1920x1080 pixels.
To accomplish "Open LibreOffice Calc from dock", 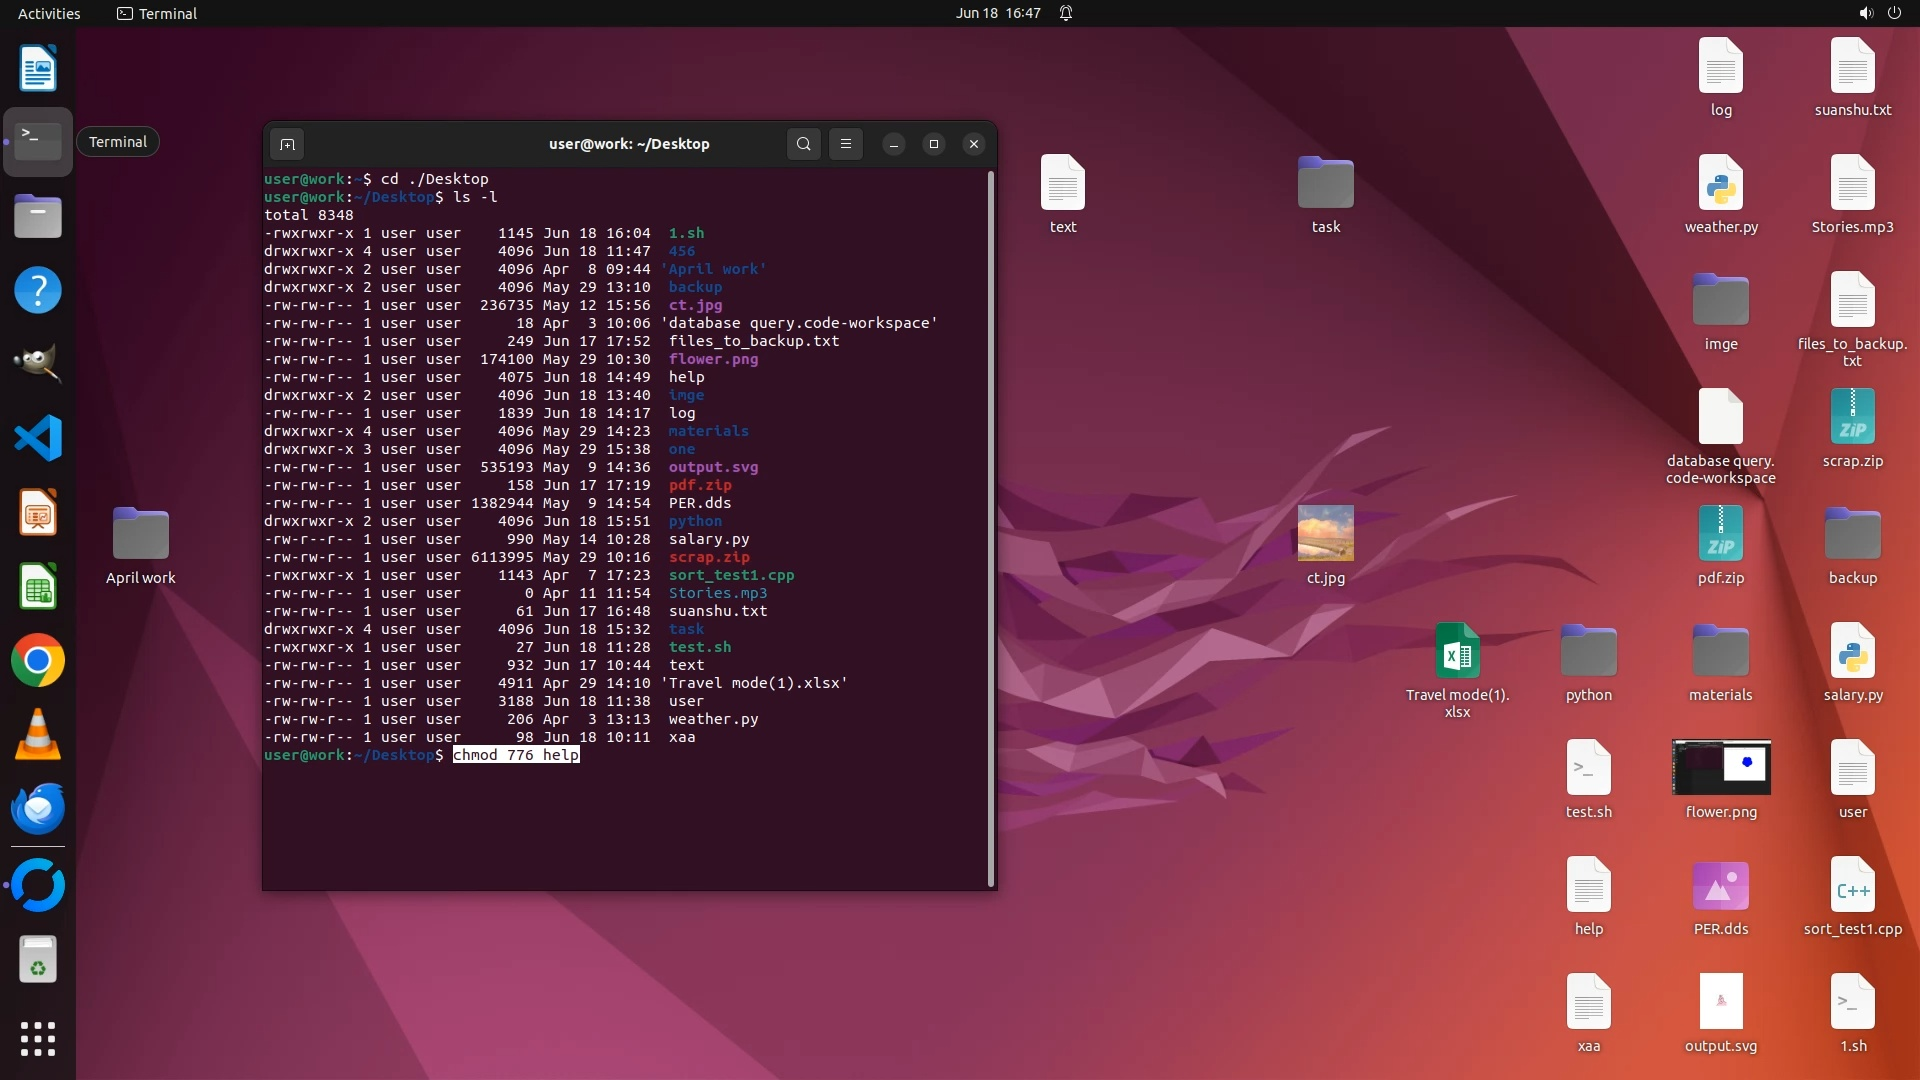I will coord(38,587).
